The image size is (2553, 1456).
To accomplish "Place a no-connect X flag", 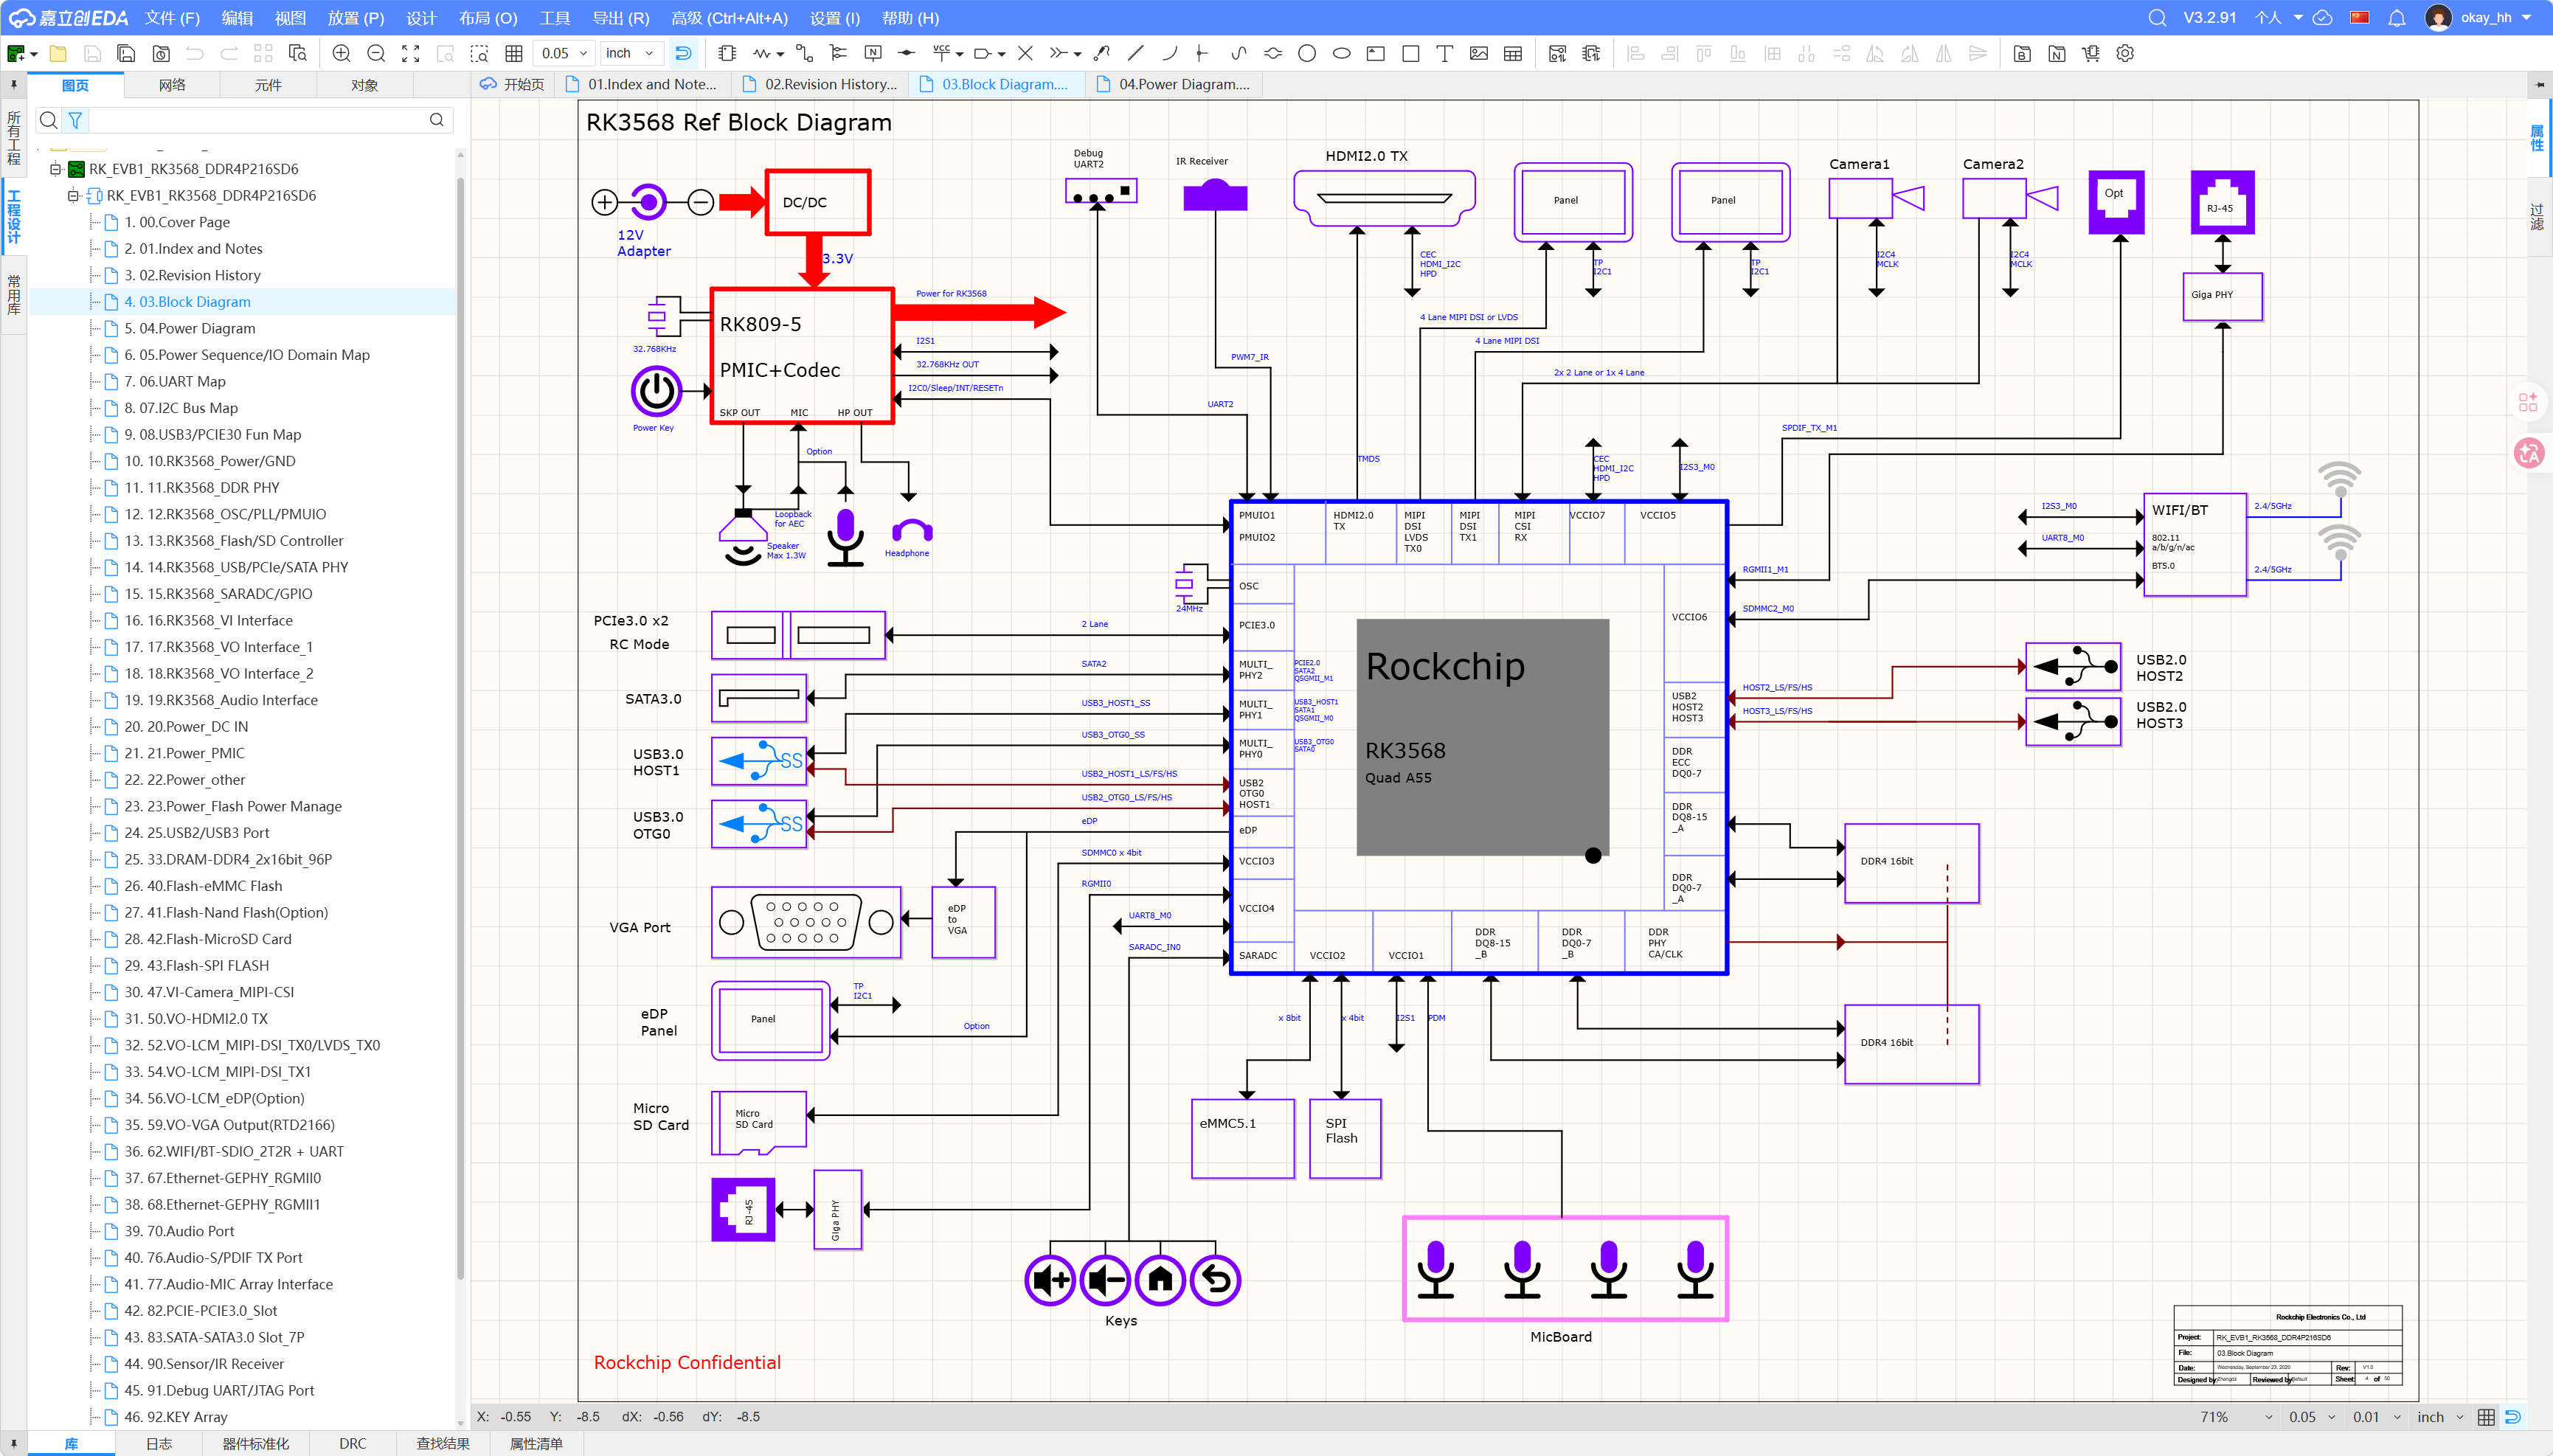I will pos(1025,54).
